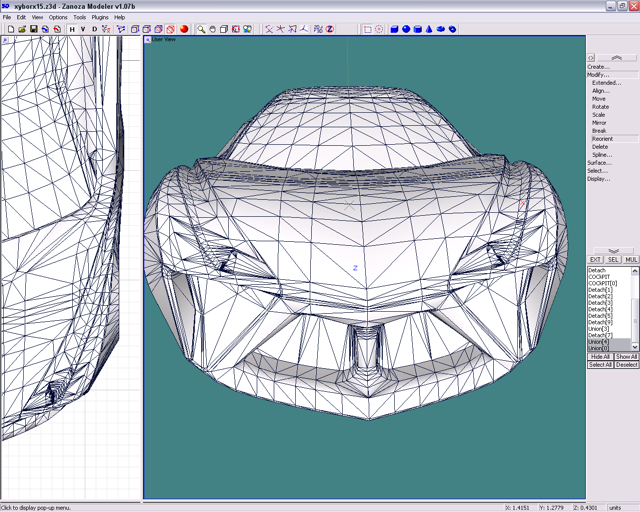Collapse the Modify... command group
This screenshot has height=512, width=640.
(598, 75)
